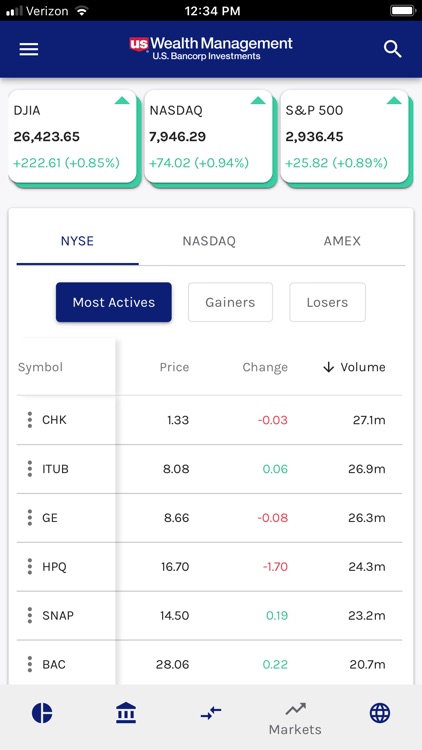Image resolution: width=422 pixels, height=750 pixels.
Task: Open options menu for ITUB row
Action: [x=30, y=469]
